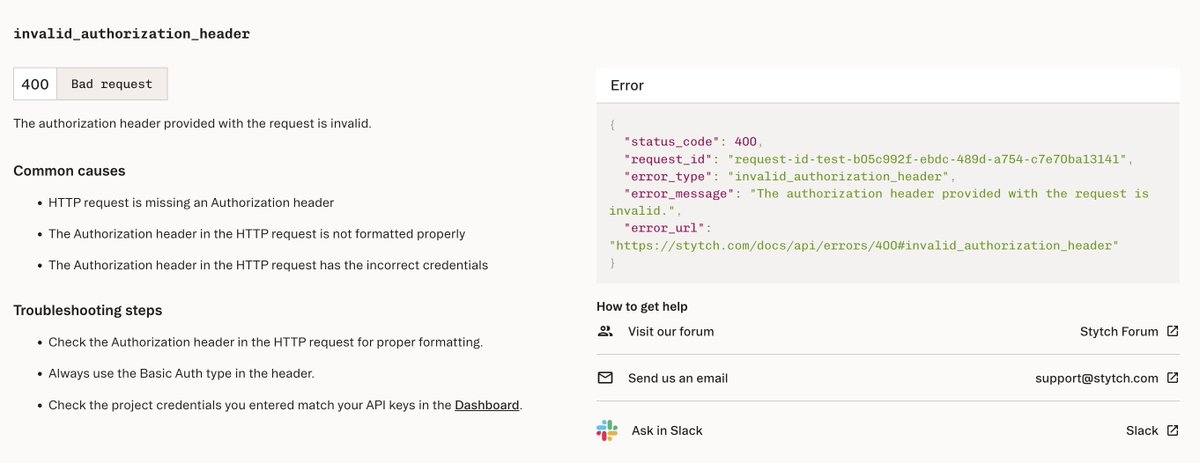Click the email envelope icon
The width and height of the screenshot is (1200, 463).
pyautogui.click(x=605, y=378)
